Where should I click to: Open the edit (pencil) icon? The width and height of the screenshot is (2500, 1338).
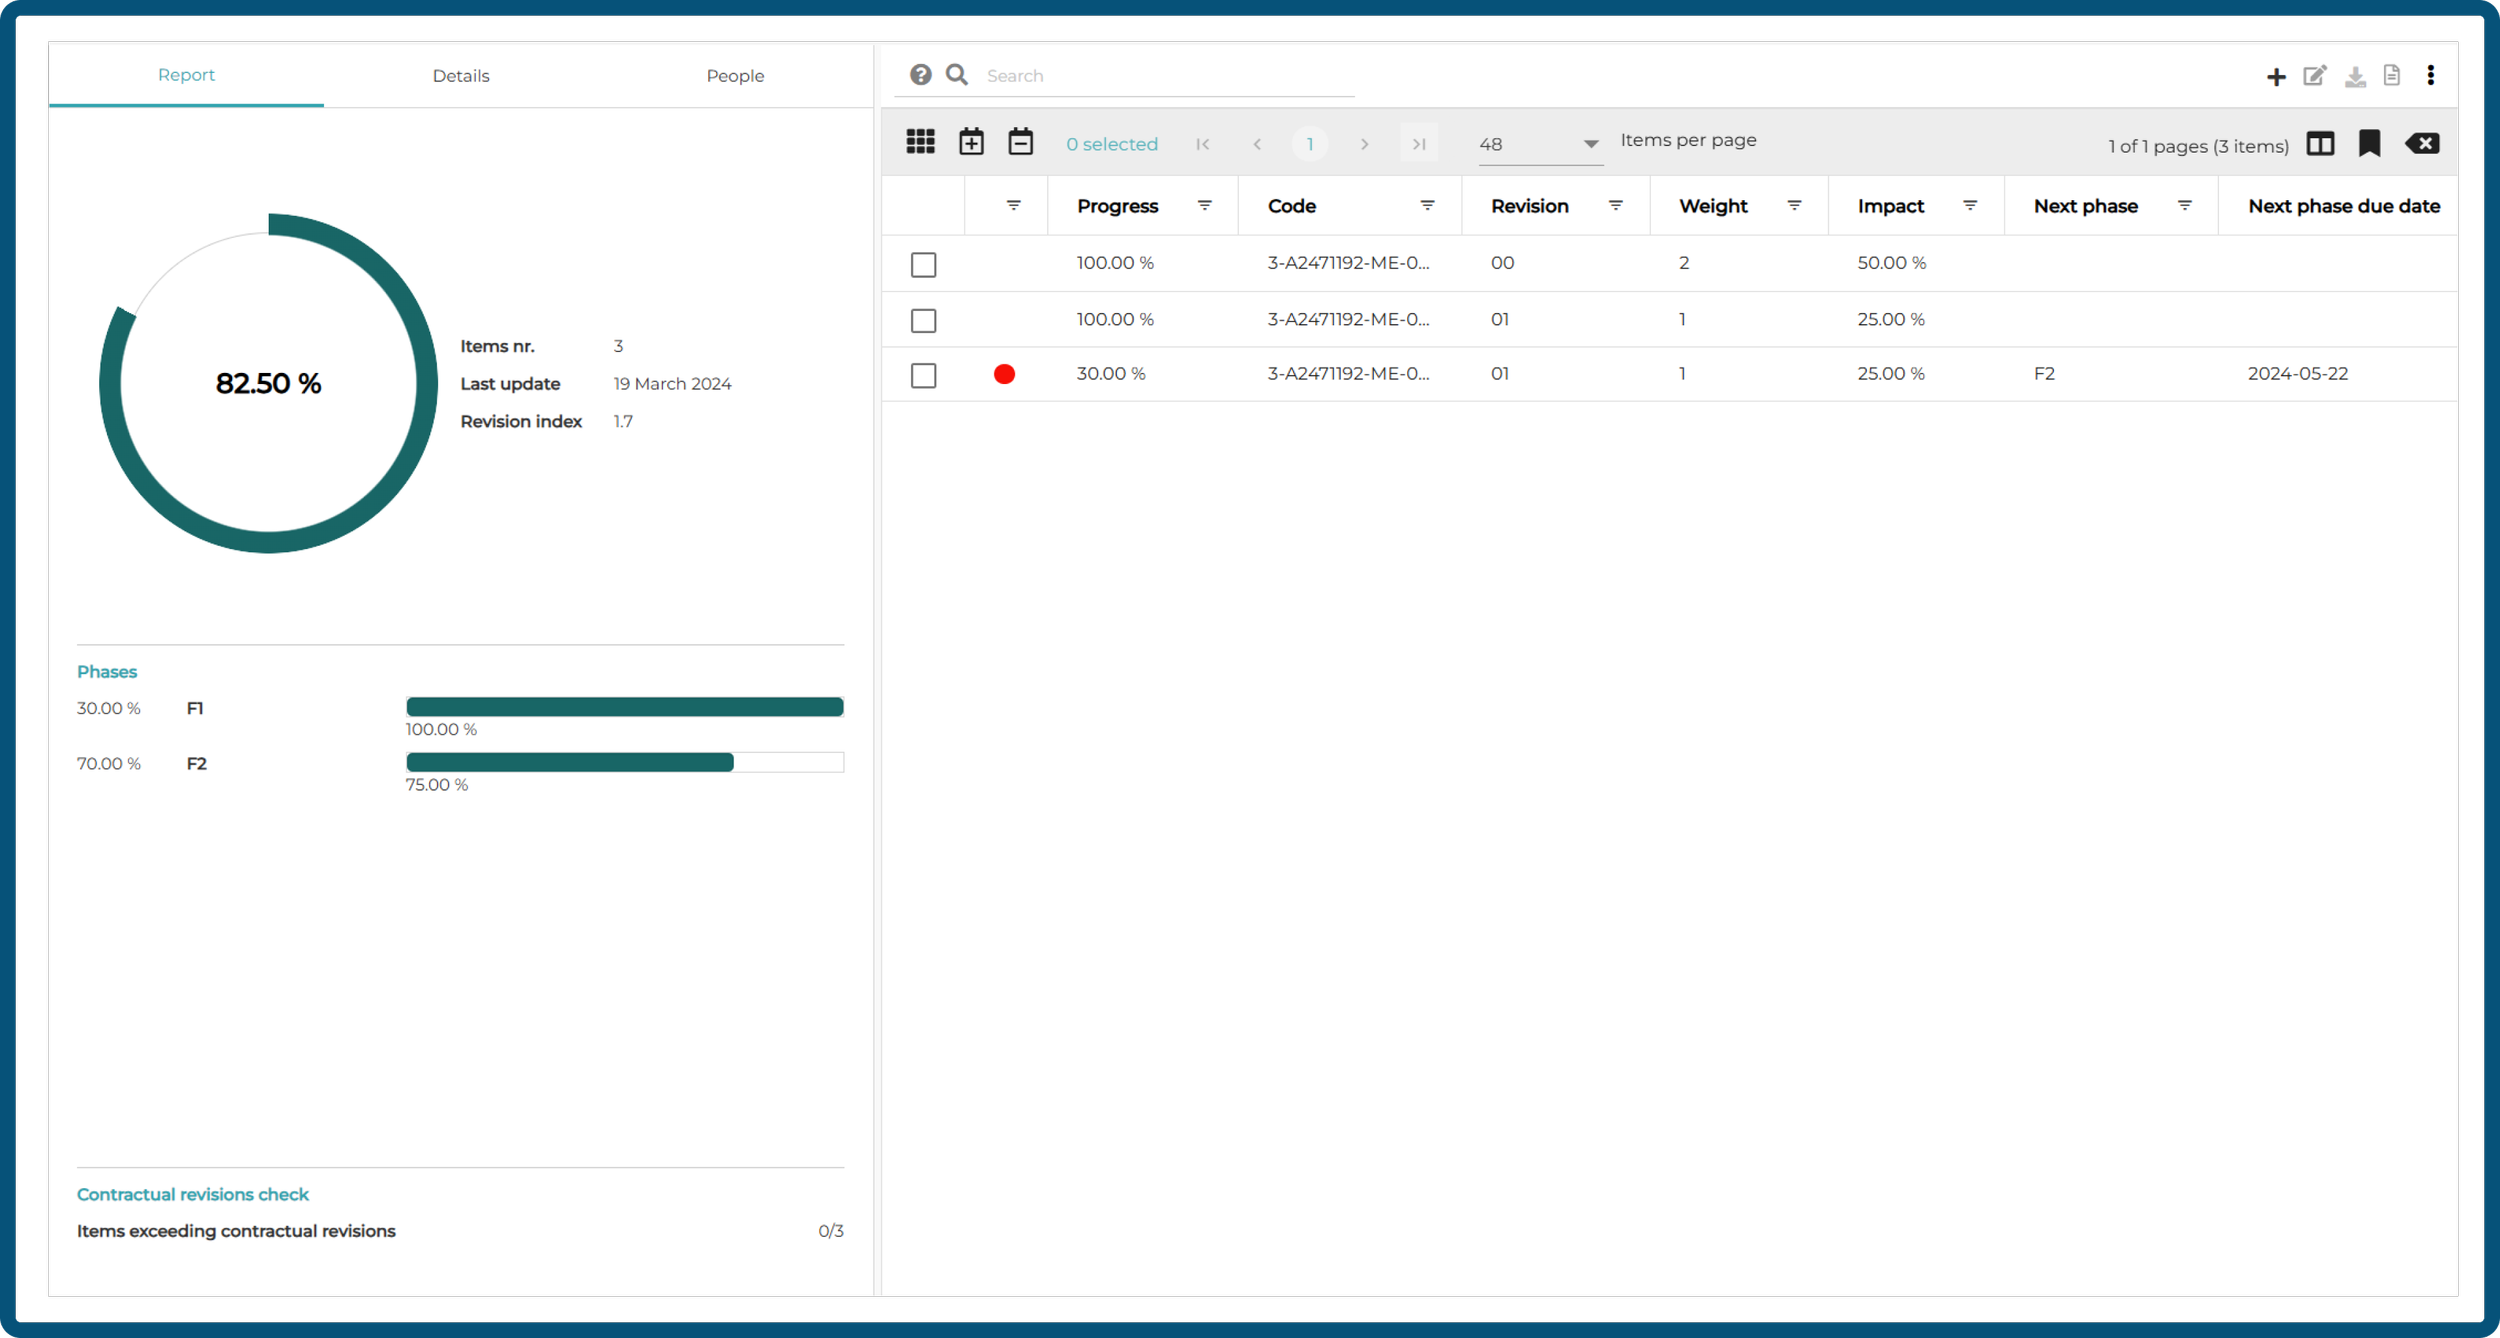(x=2316, y=75)
